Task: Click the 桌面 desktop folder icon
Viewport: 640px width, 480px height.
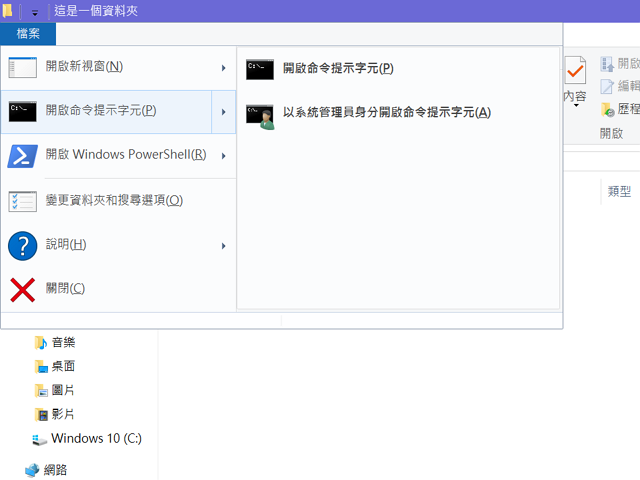Action: click(41, 367)
